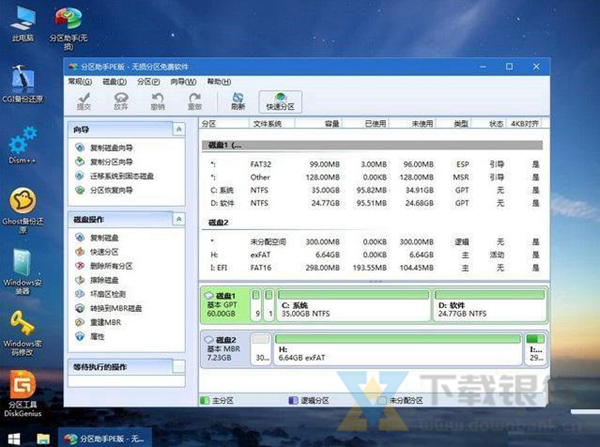Open Windows密码修改 desktop icon
The image size is (600, 447).
click(x=23, y=333)
